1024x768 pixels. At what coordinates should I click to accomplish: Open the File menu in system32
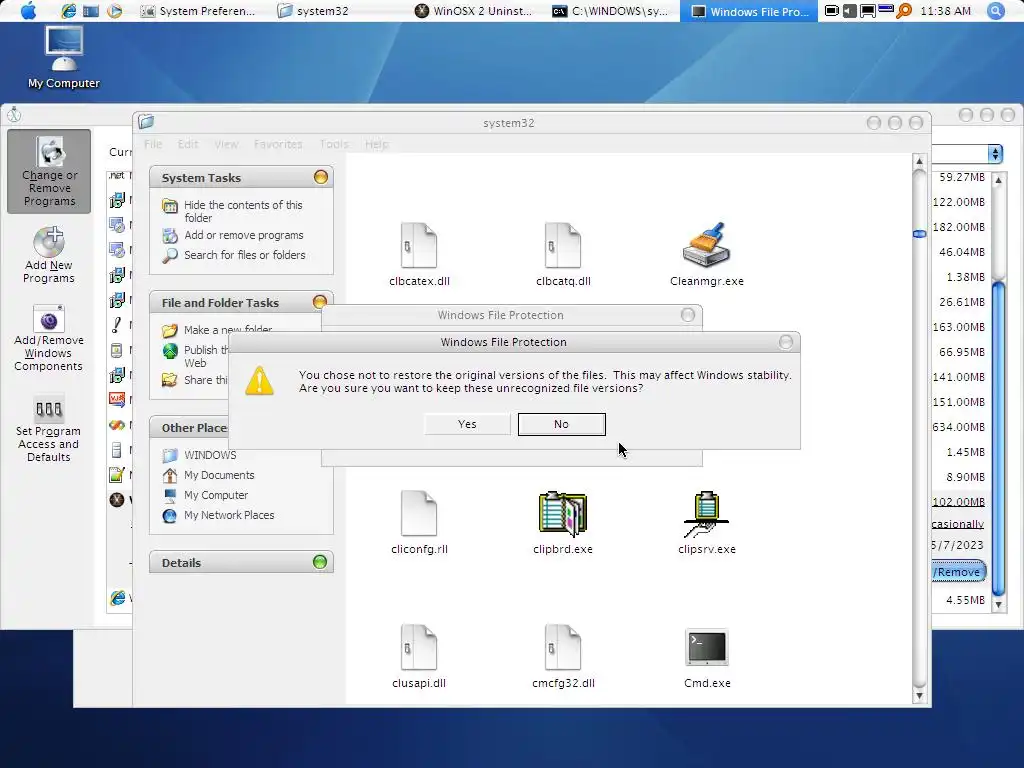click(153, 144)
